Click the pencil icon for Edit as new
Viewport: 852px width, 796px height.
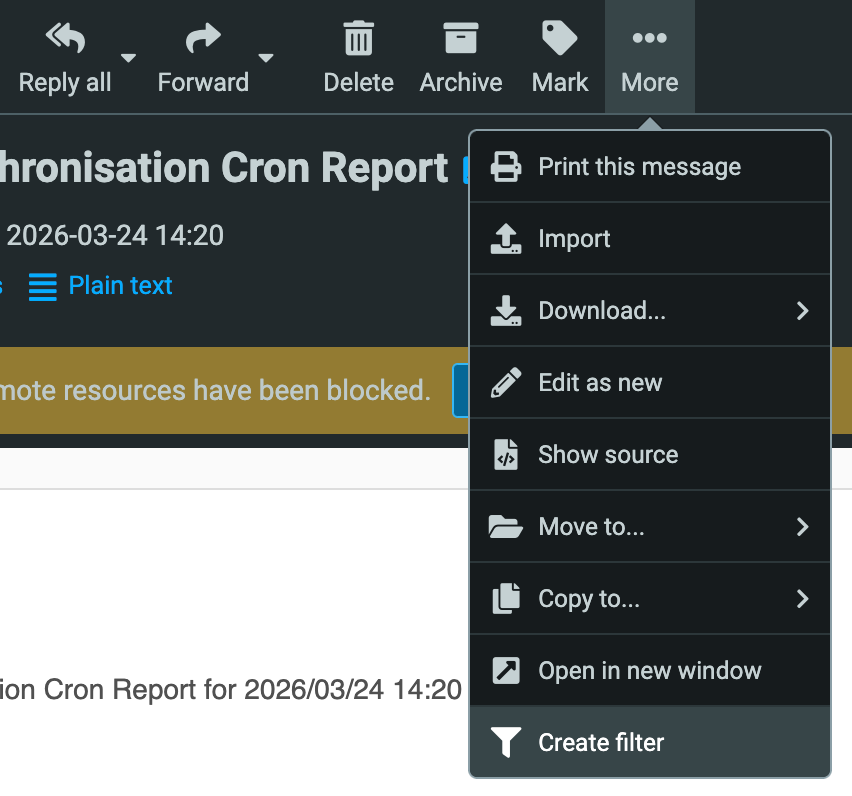[506, 383]
